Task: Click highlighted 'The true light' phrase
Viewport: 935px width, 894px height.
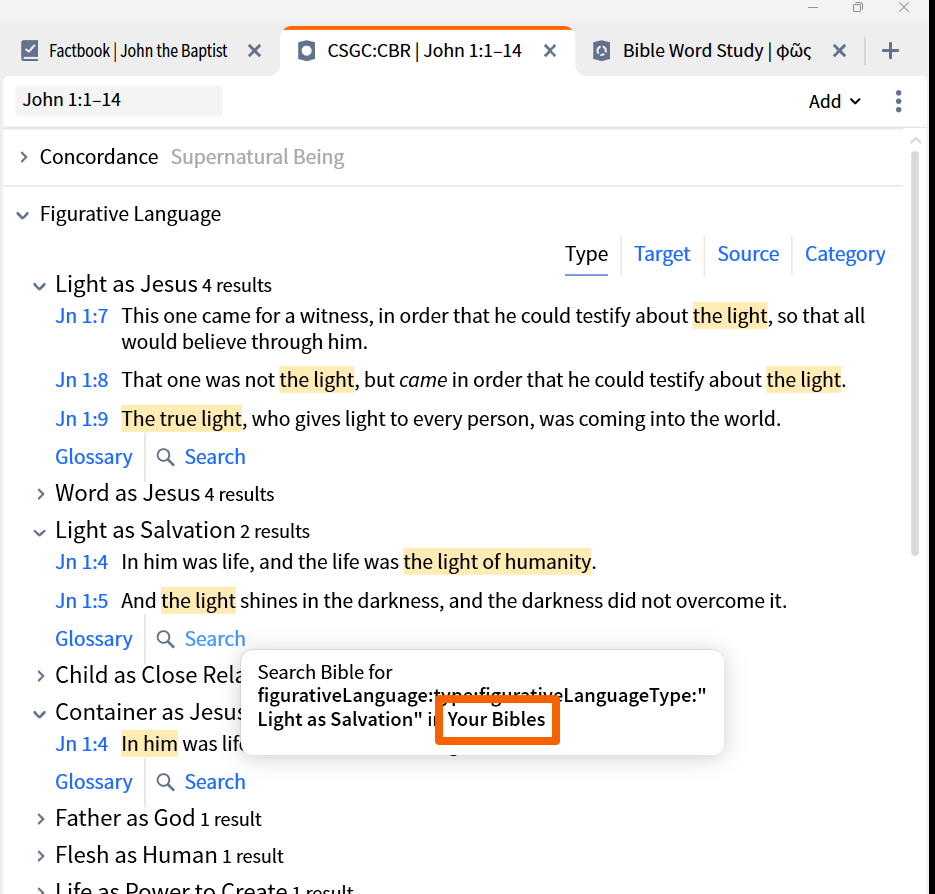Action: (182, 419)
